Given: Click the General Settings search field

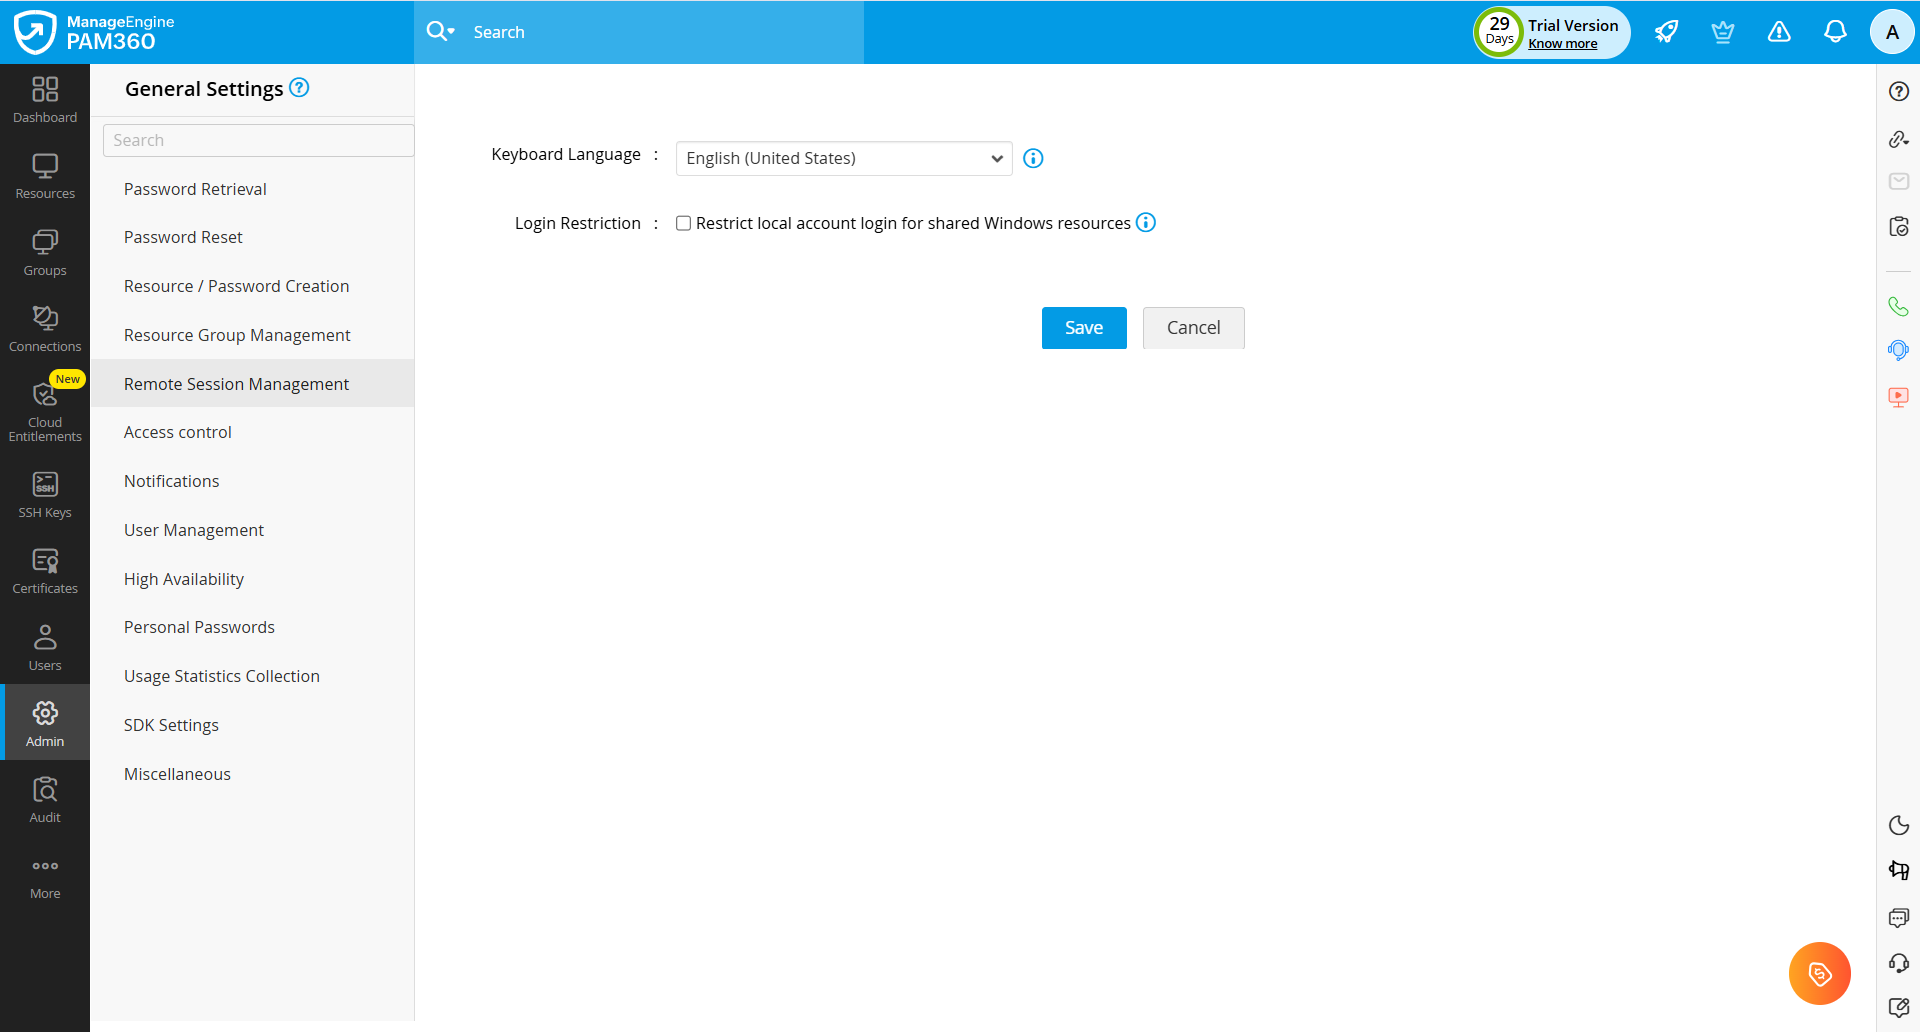Looking at the screenshot, I should pyautogui.click(x=258, y=140).
